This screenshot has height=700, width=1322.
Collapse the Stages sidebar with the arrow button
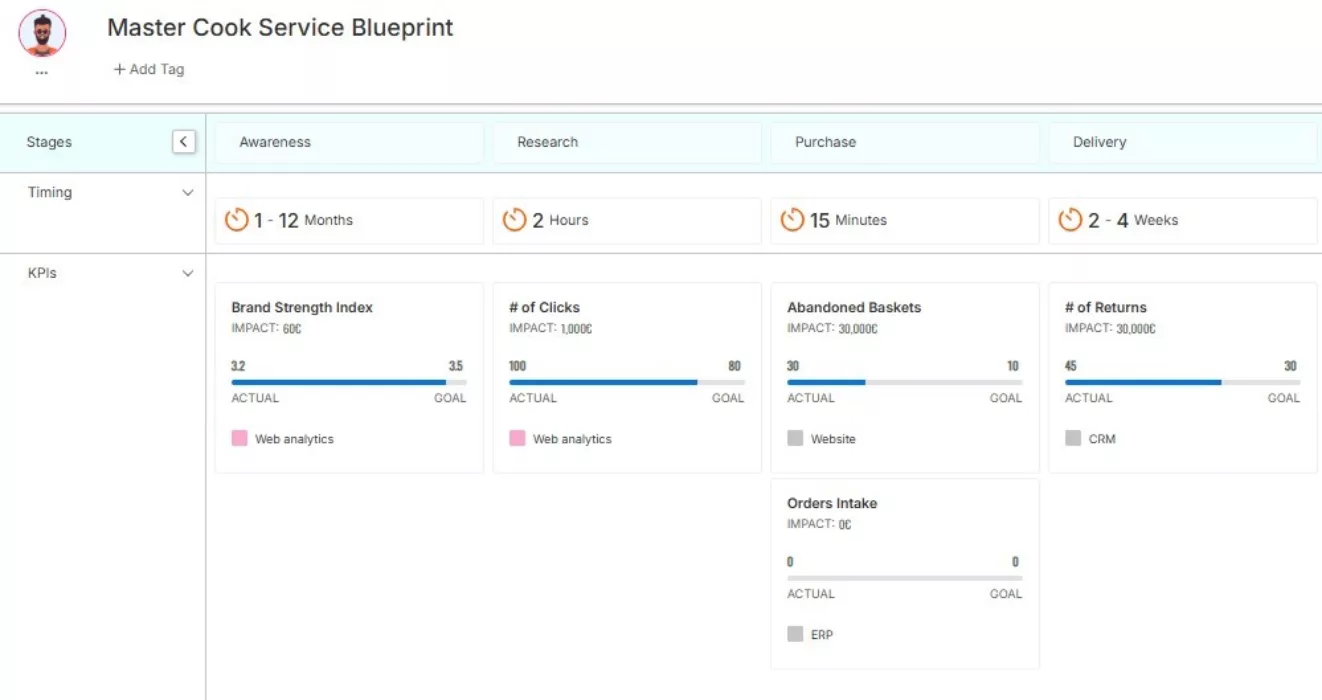[183, 141]
